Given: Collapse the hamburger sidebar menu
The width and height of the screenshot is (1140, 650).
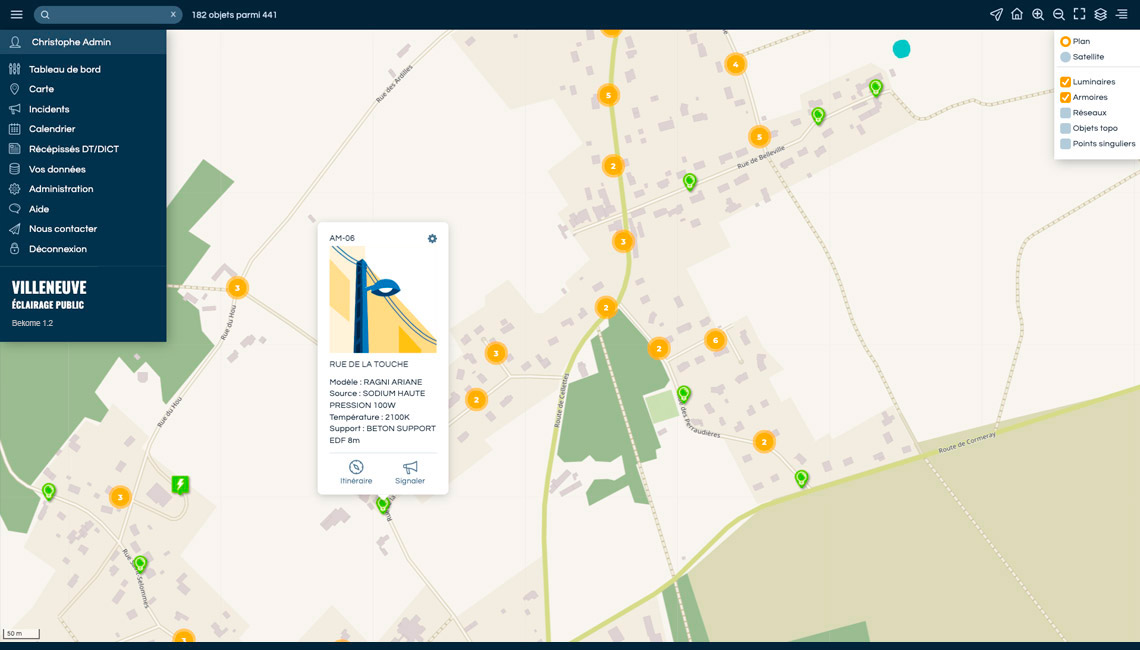Looking at the screenshot, I should 16,15.
